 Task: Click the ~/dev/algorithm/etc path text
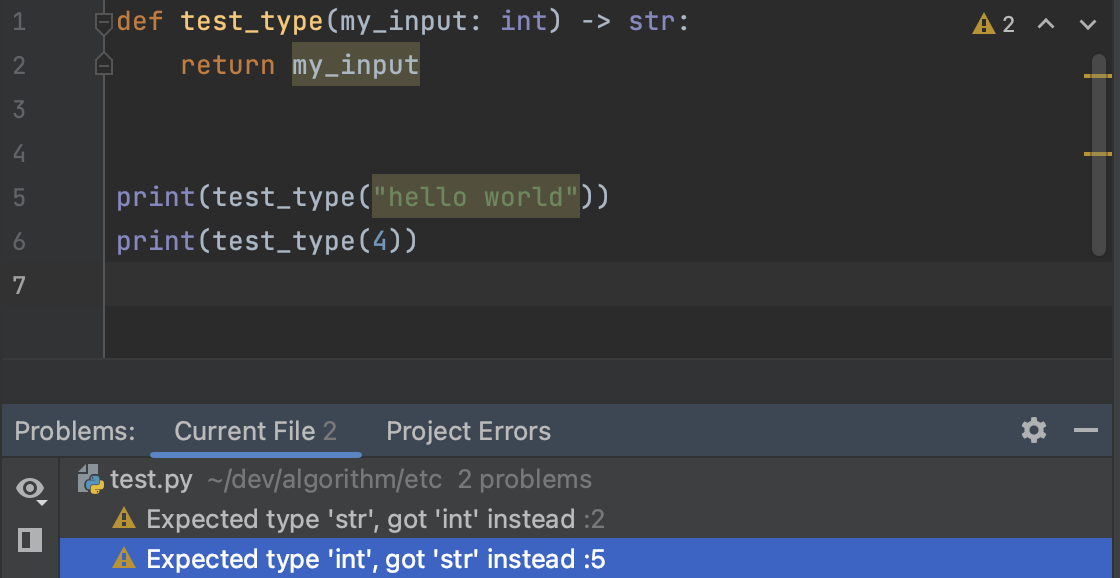coord(325,479)
